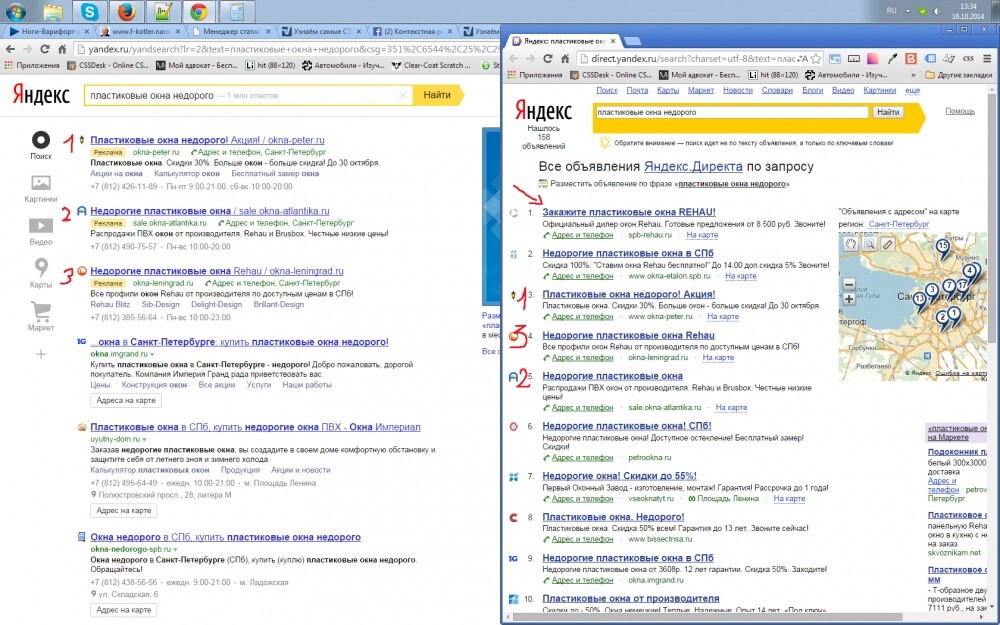This screenshot has width=1000, height=625.
Task: Expand hidden bookmarks chevron in the right Chrome window
Action: point(914,75)
